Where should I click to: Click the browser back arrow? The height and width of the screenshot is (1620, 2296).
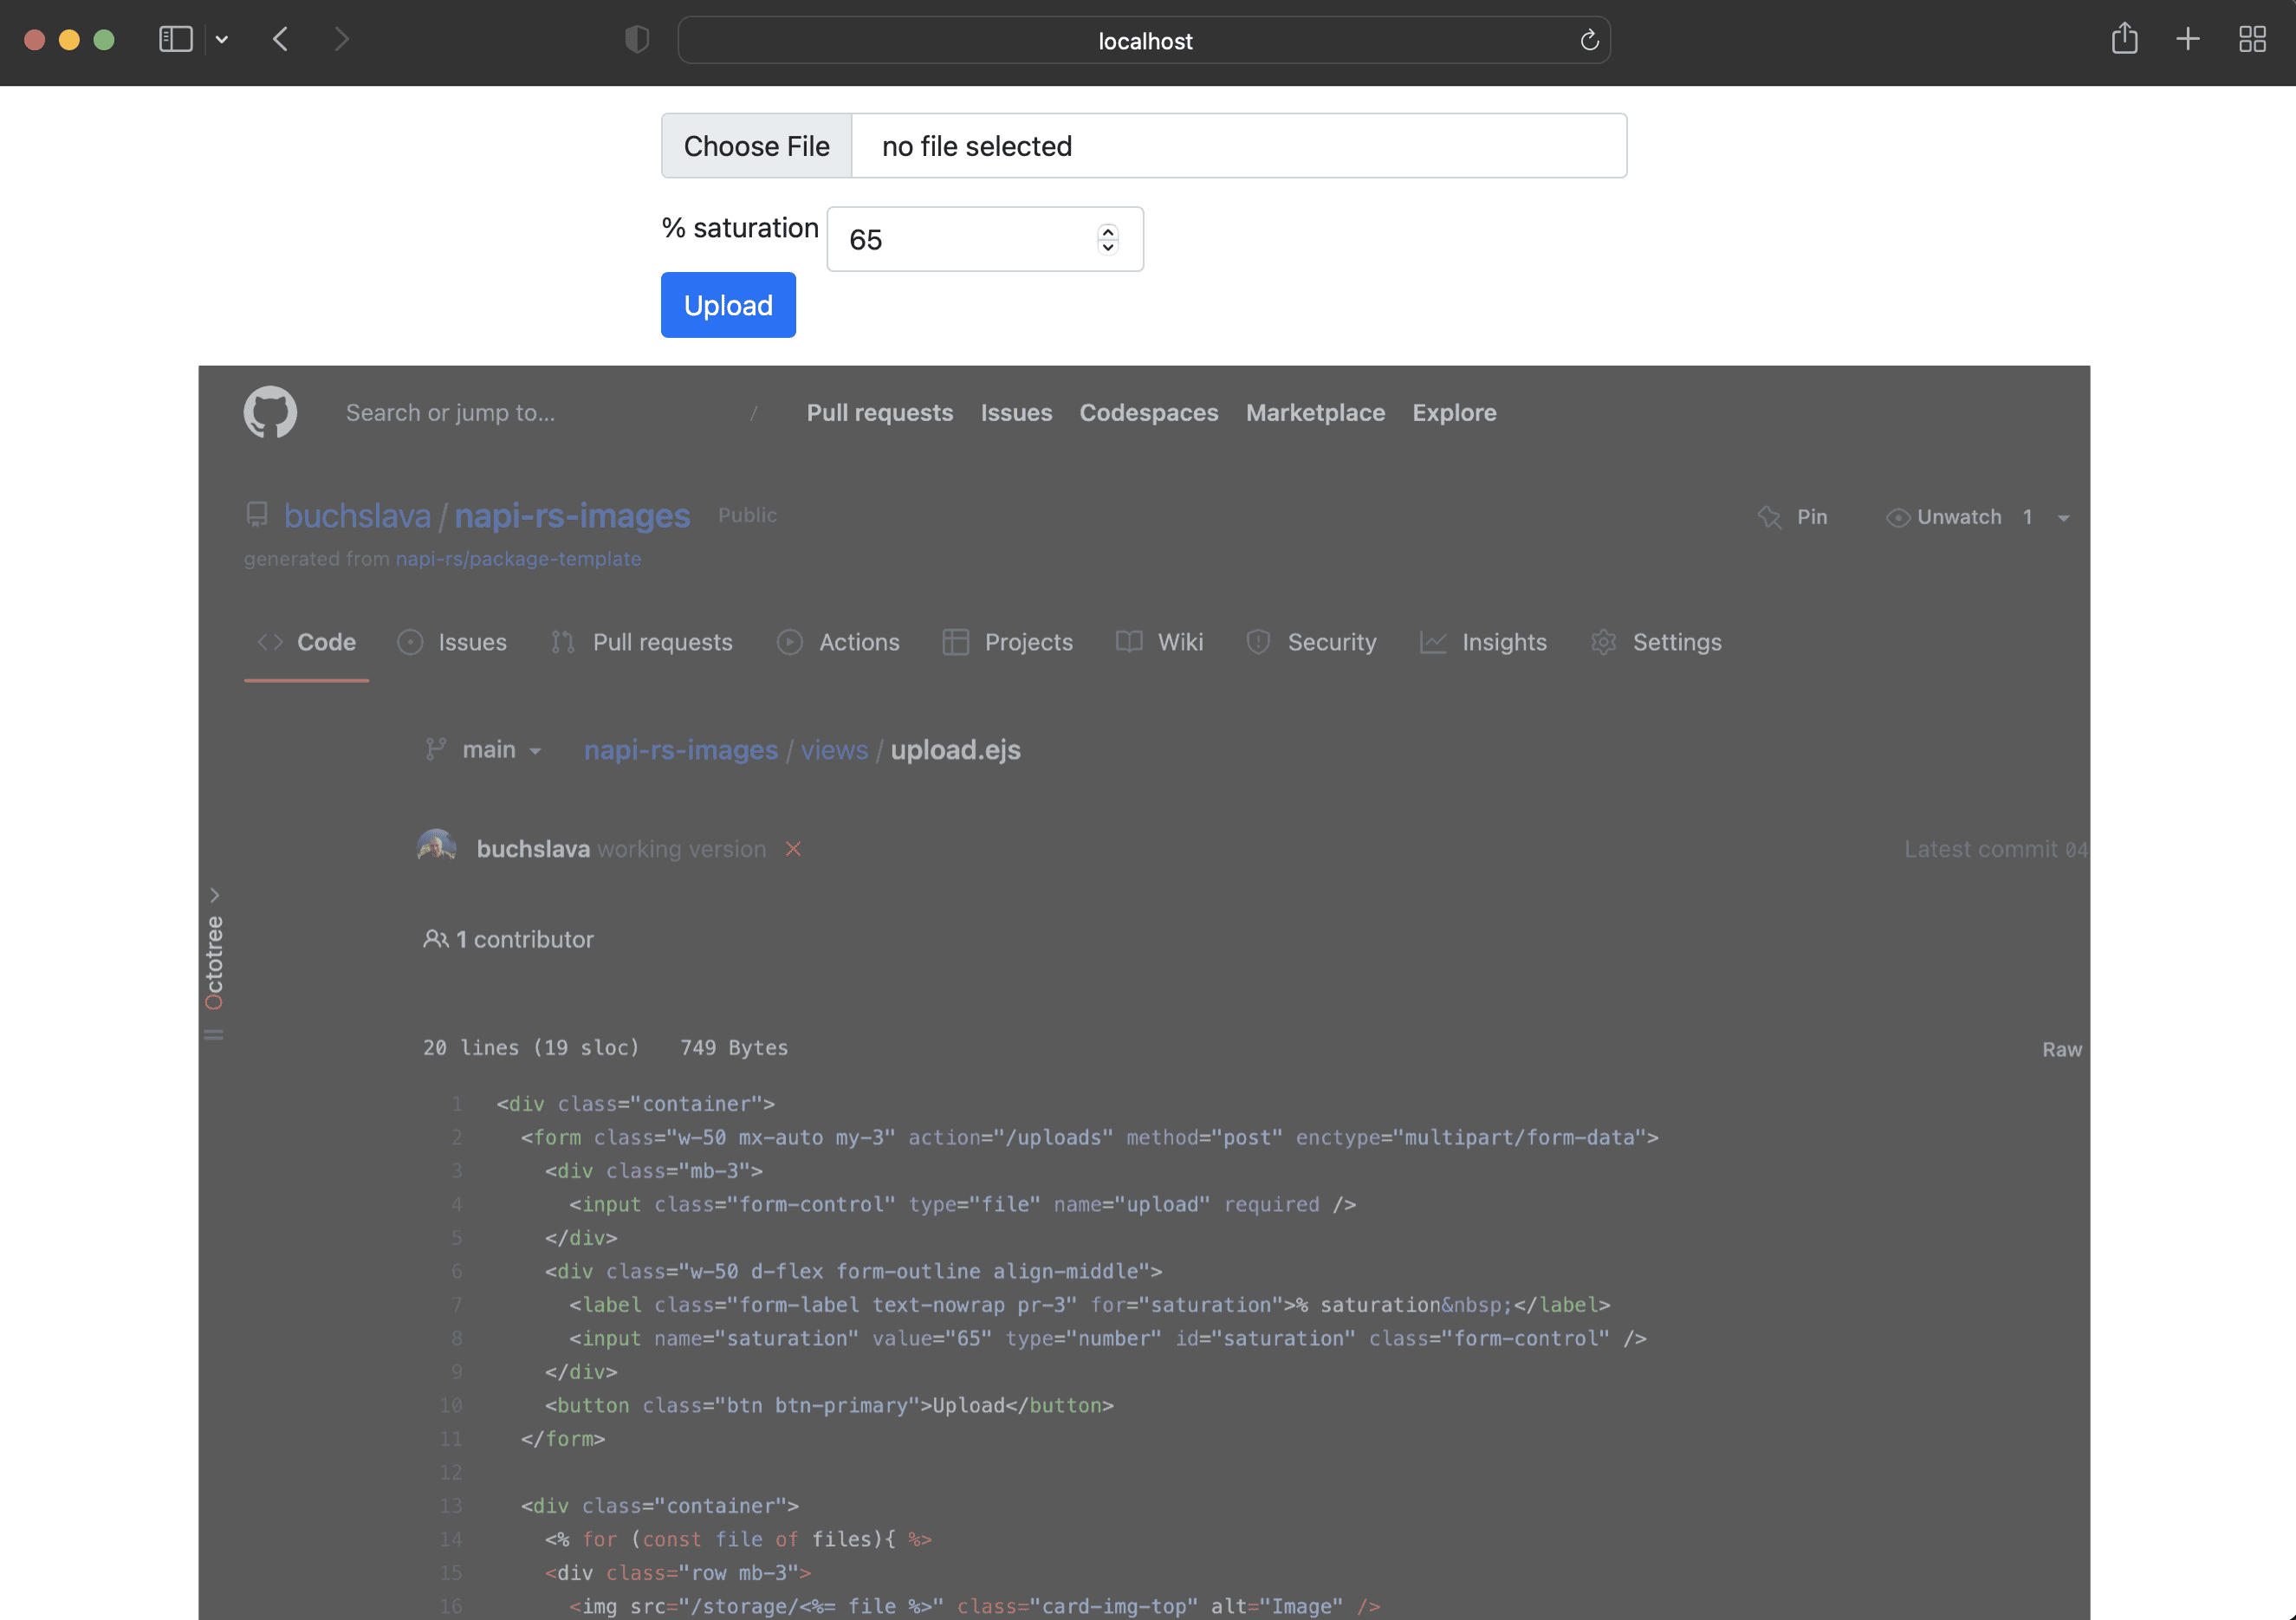point(281,40)
